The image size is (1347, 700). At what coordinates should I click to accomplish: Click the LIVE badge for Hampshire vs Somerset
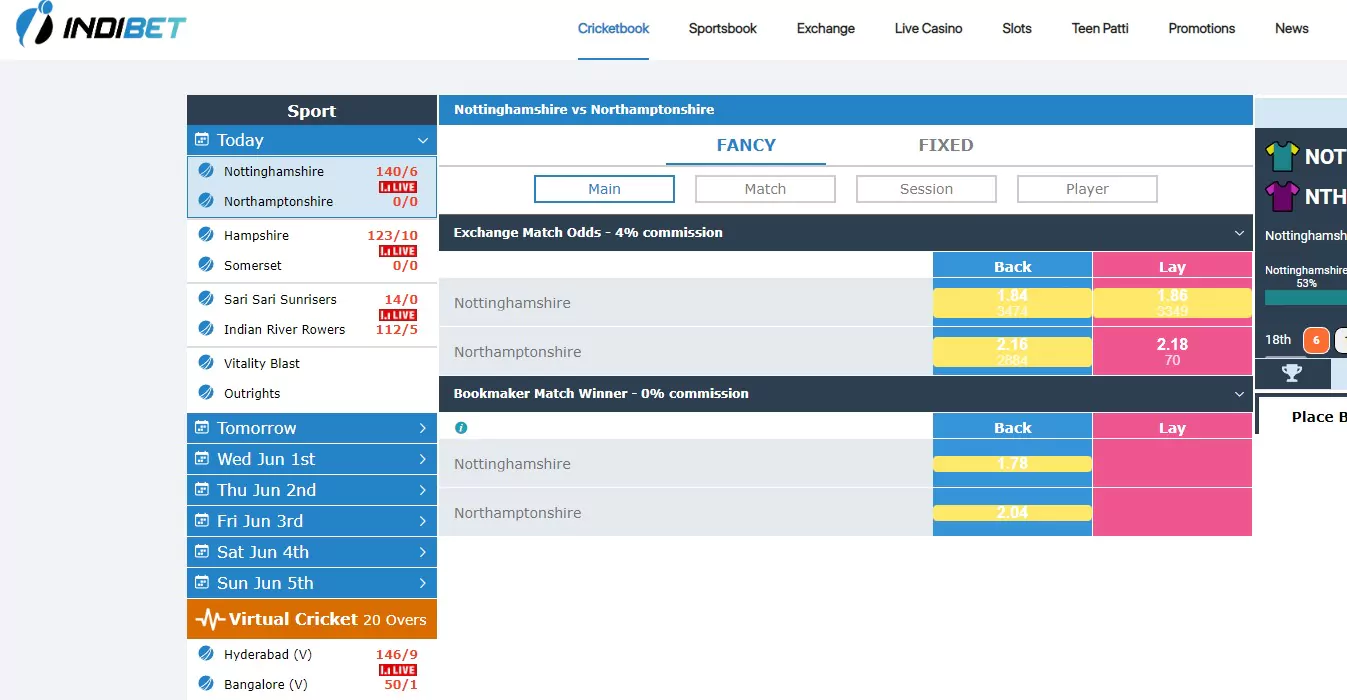397,251
